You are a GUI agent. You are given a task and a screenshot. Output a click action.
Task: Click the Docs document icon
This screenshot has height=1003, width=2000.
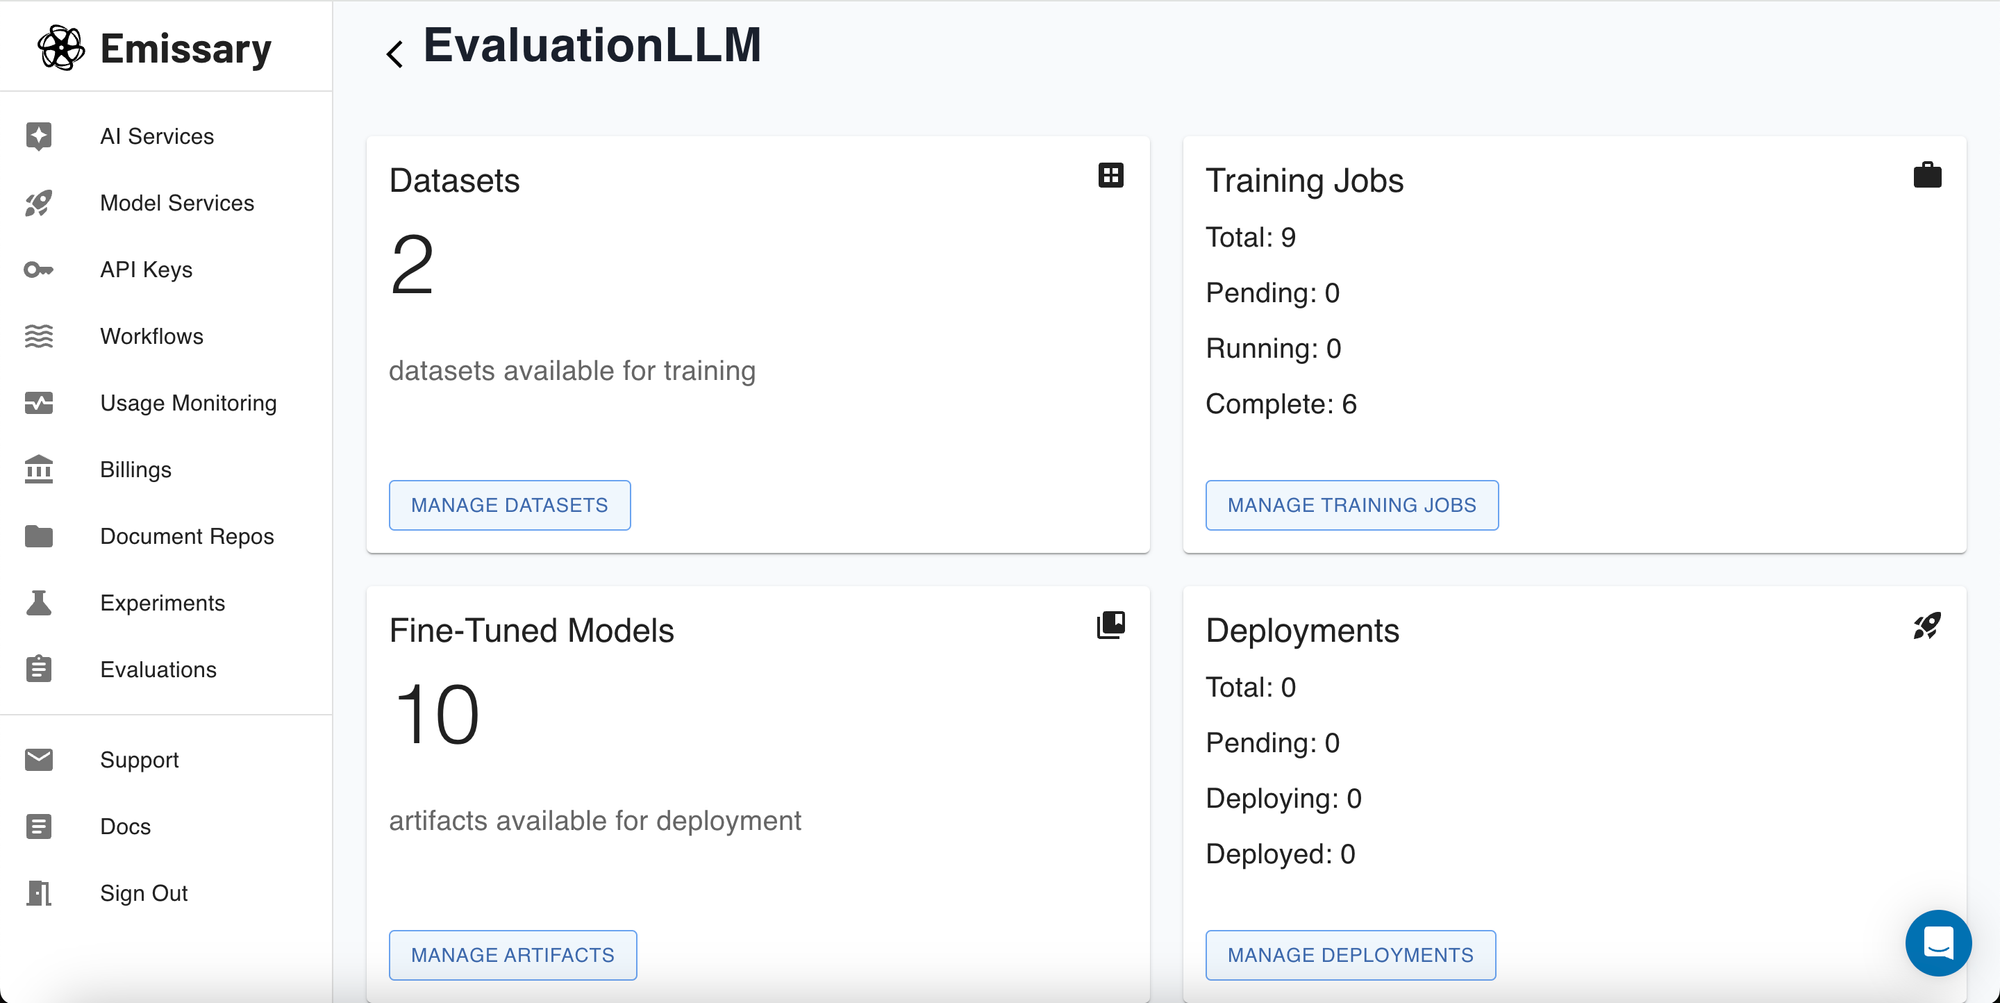(x=39, y=826)
